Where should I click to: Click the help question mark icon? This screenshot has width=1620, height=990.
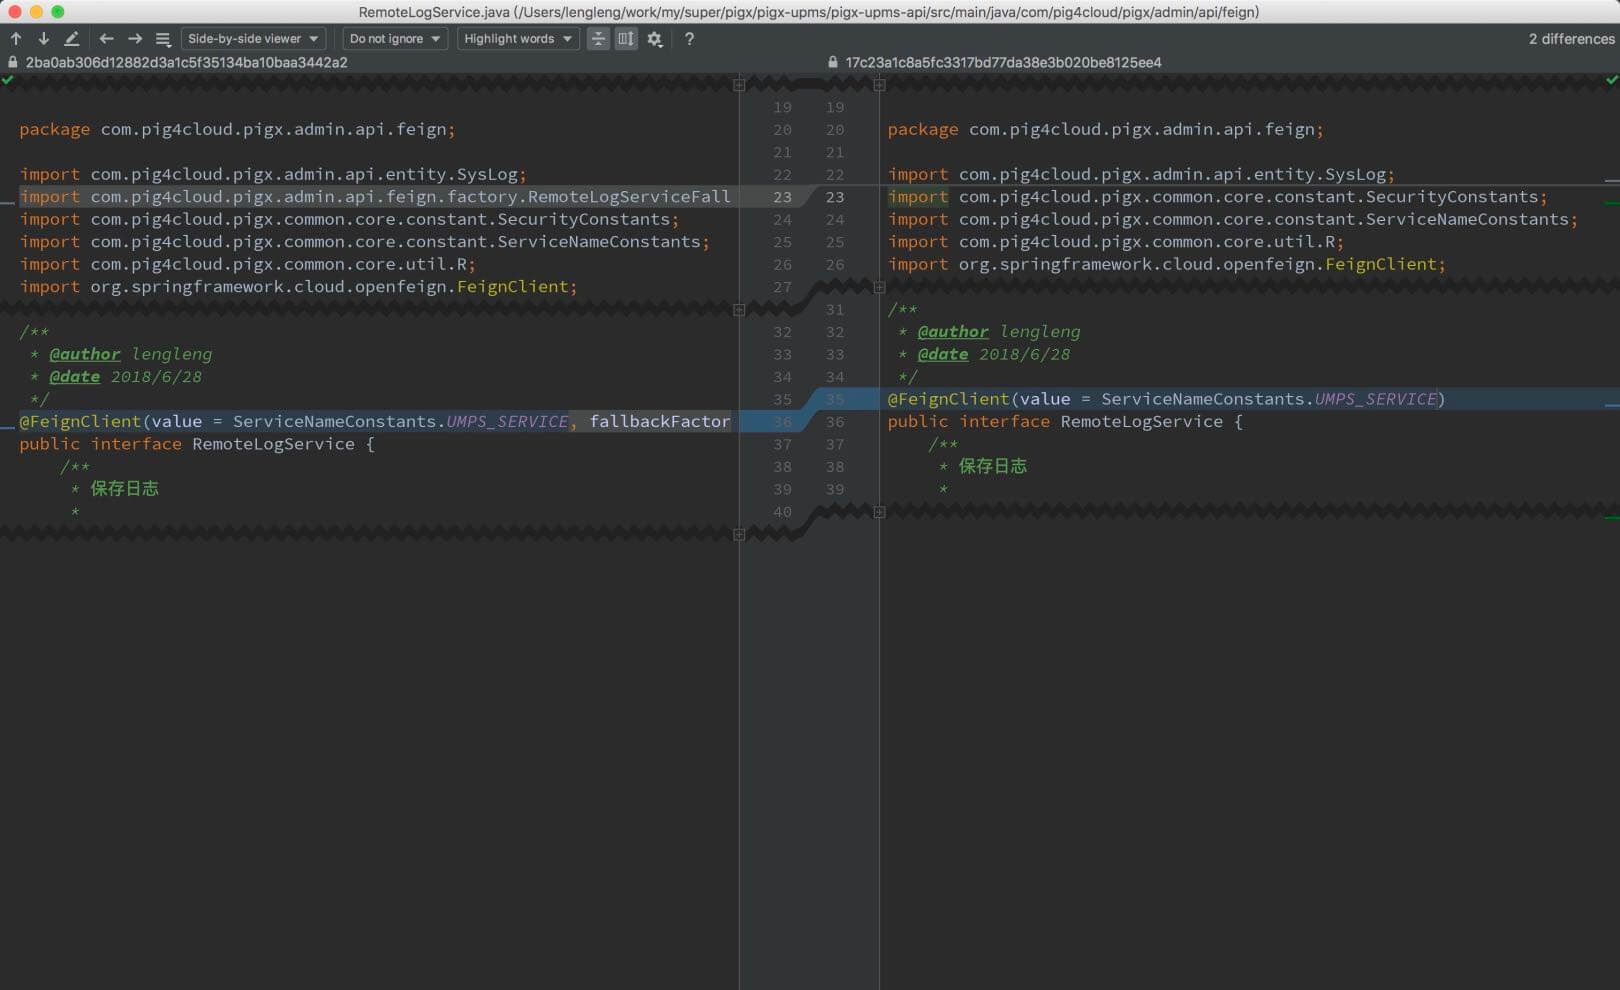coord(689,39)
